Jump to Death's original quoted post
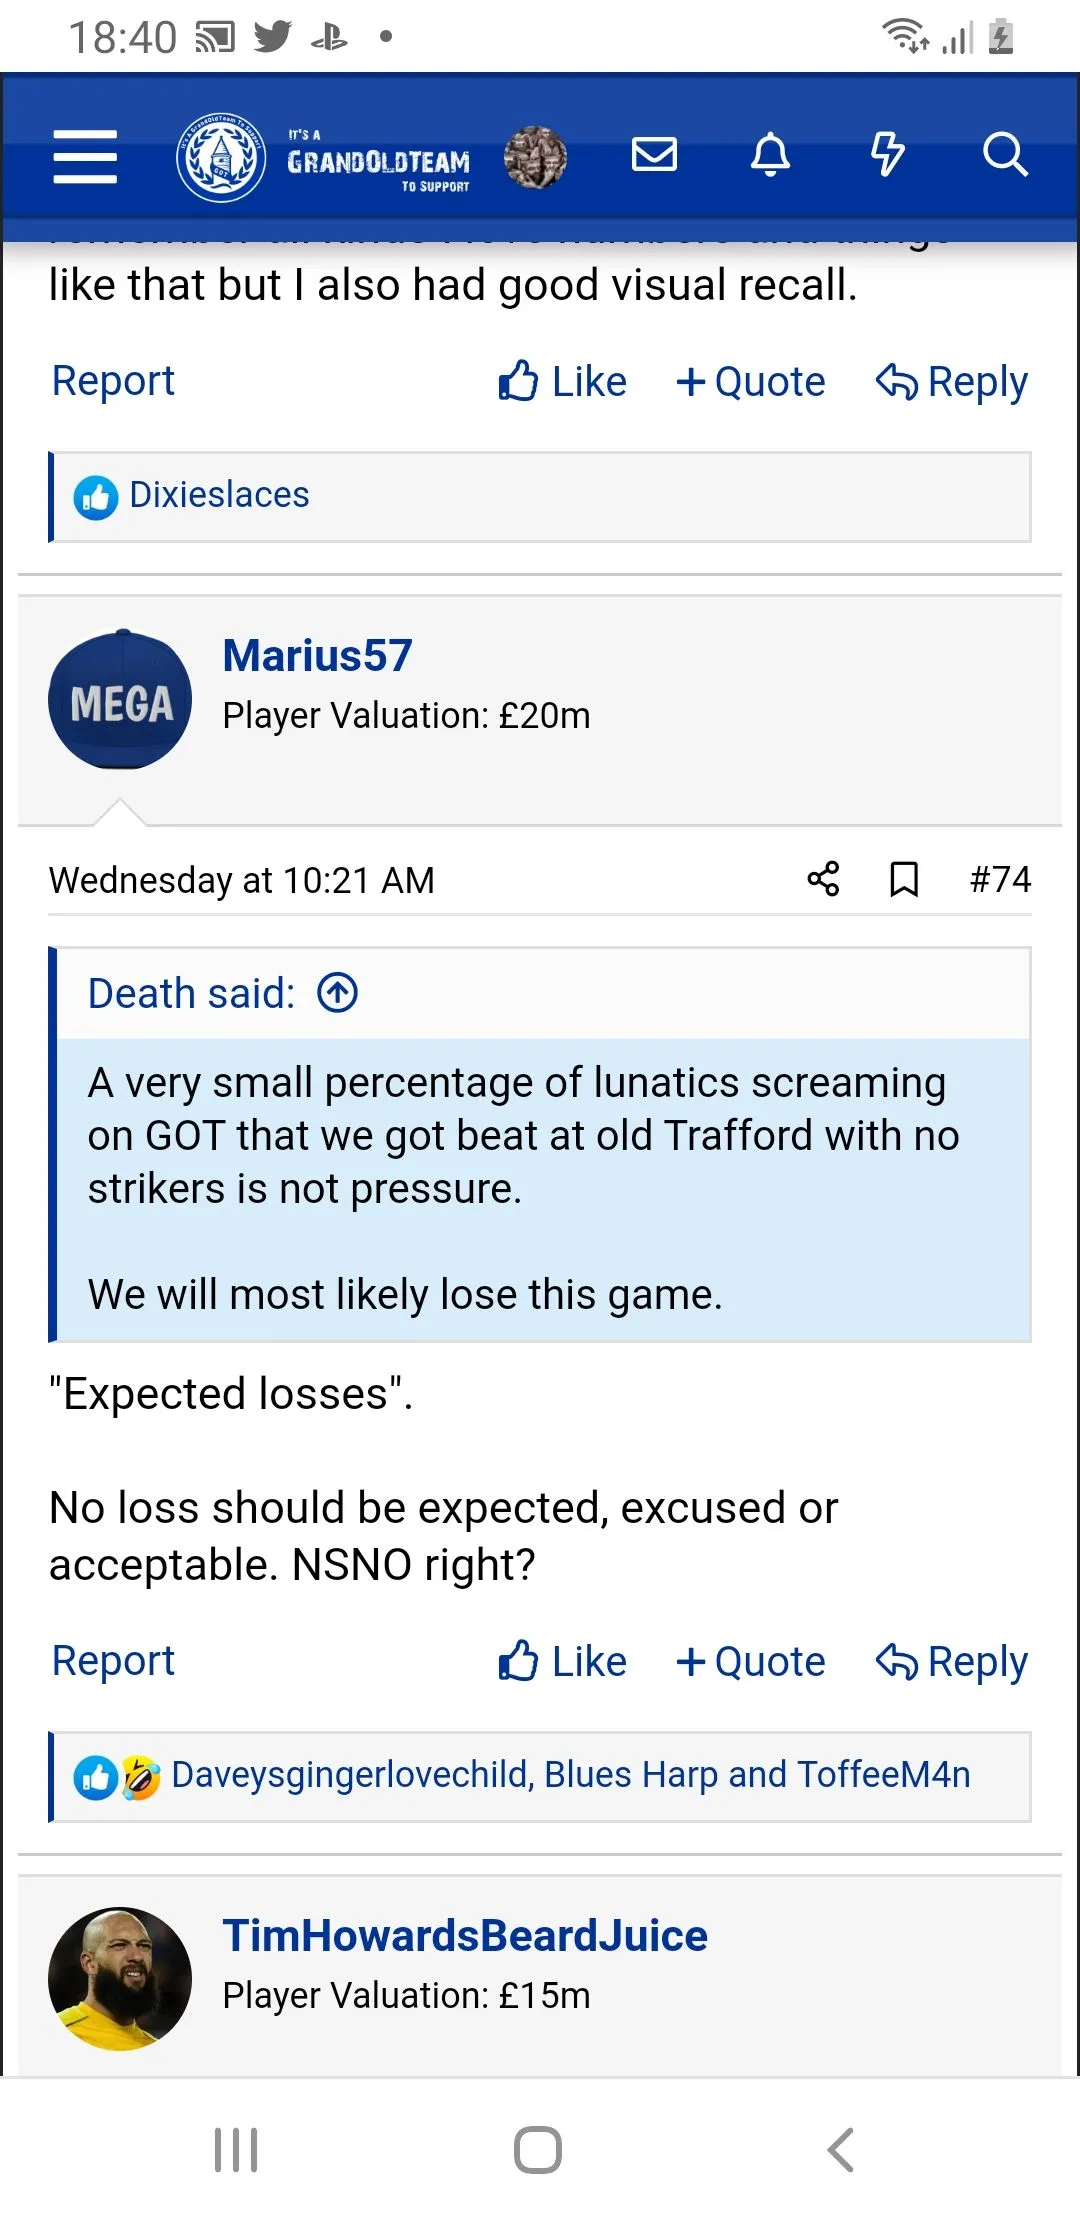The image size is (1080, 2220). click(338, 993)
